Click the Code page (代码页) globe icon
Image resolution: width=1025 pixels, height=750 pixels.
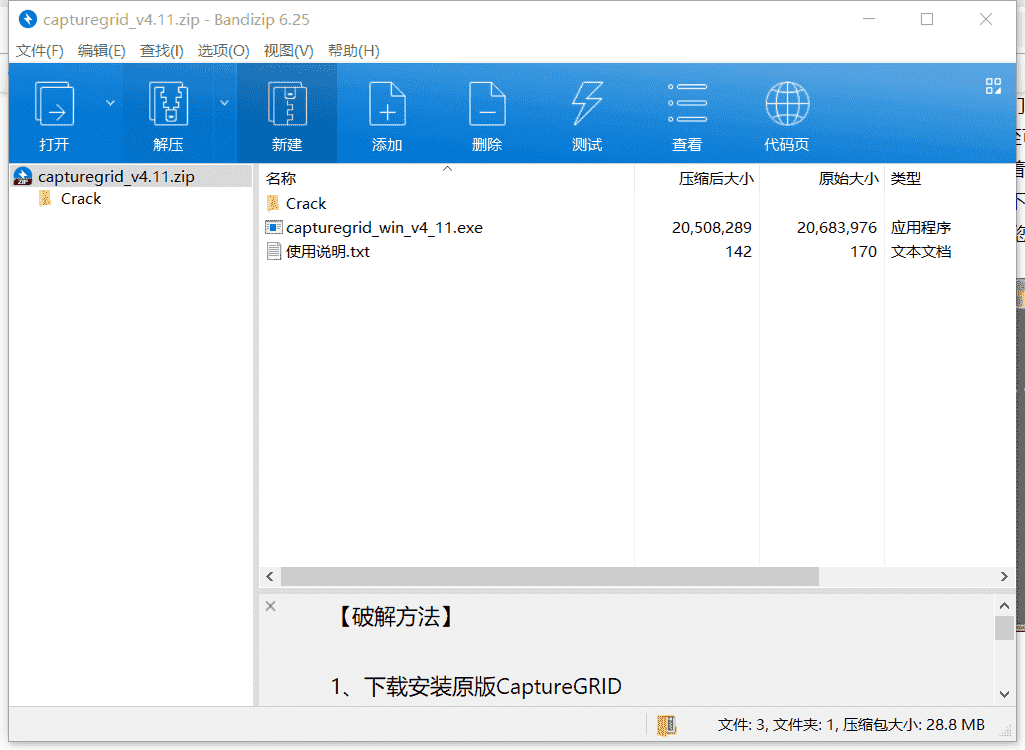coord(787,103)
